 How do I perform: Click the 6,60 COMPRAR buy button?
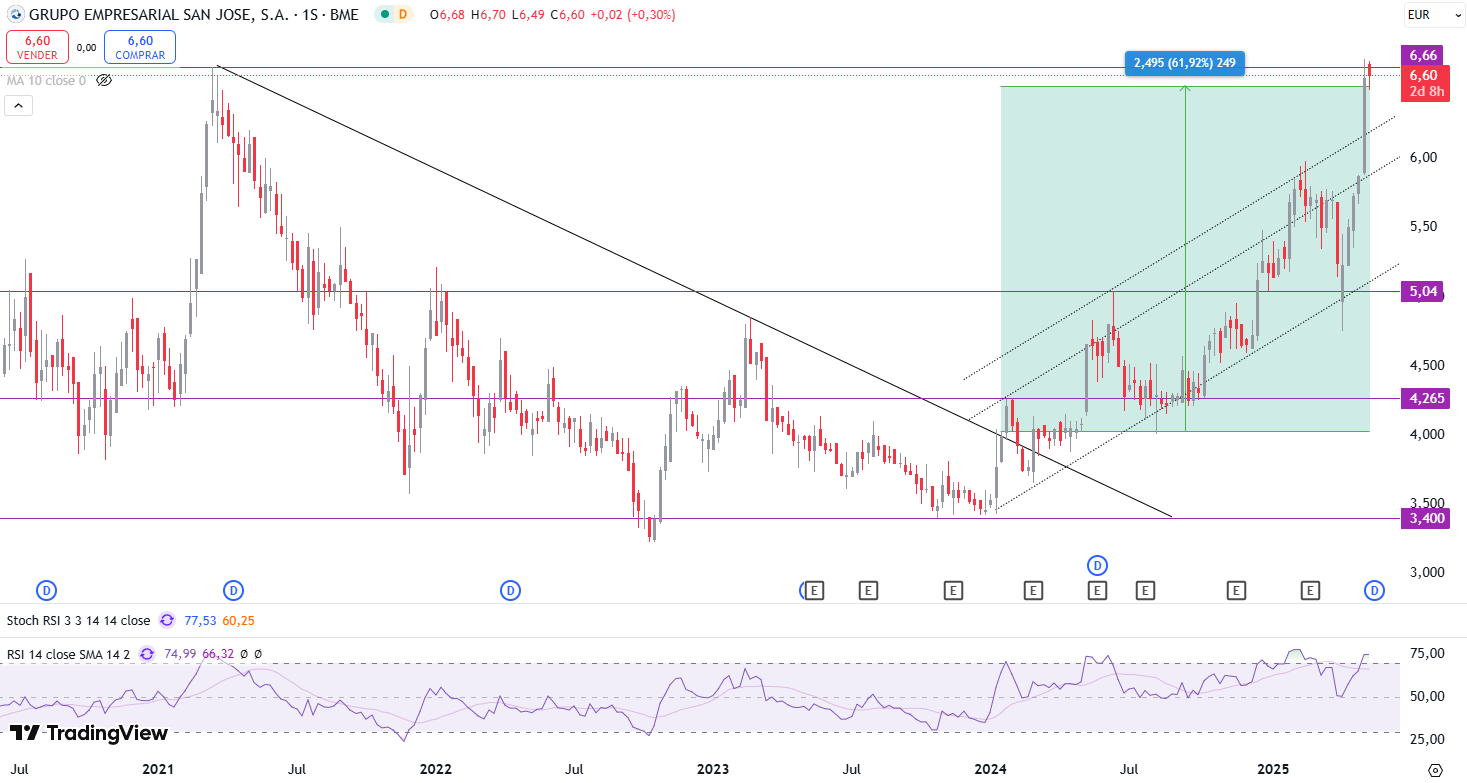point(140,47)
